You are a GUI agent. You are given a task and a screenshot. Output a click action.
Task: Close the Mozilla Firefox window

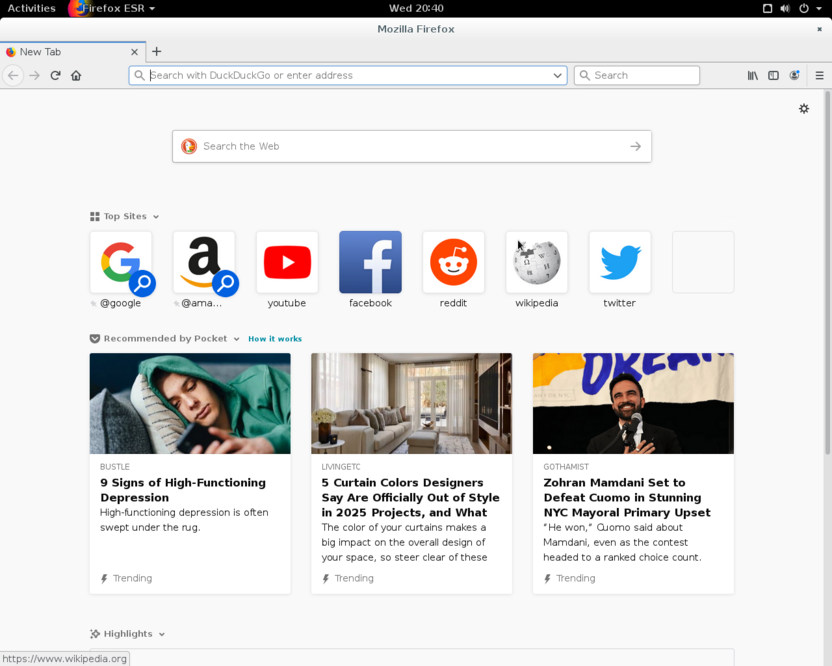click(819, 29)
